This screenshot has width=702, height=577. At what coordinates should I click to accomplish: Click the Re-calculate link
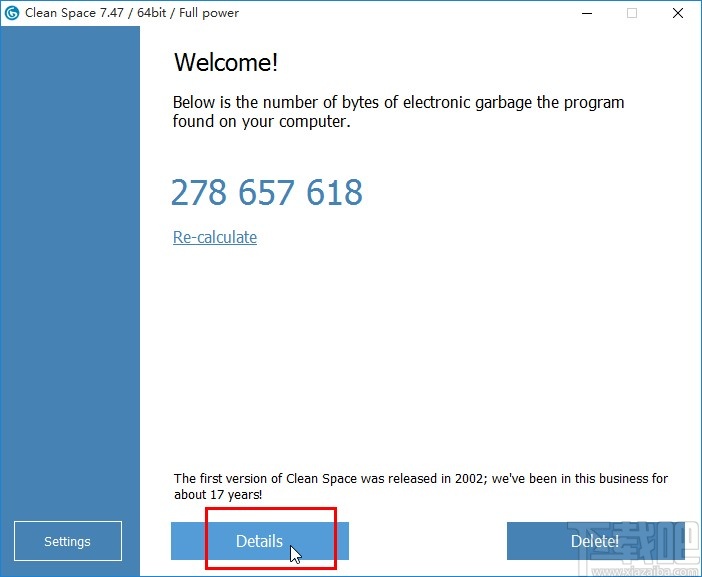(x=215, y=237)
